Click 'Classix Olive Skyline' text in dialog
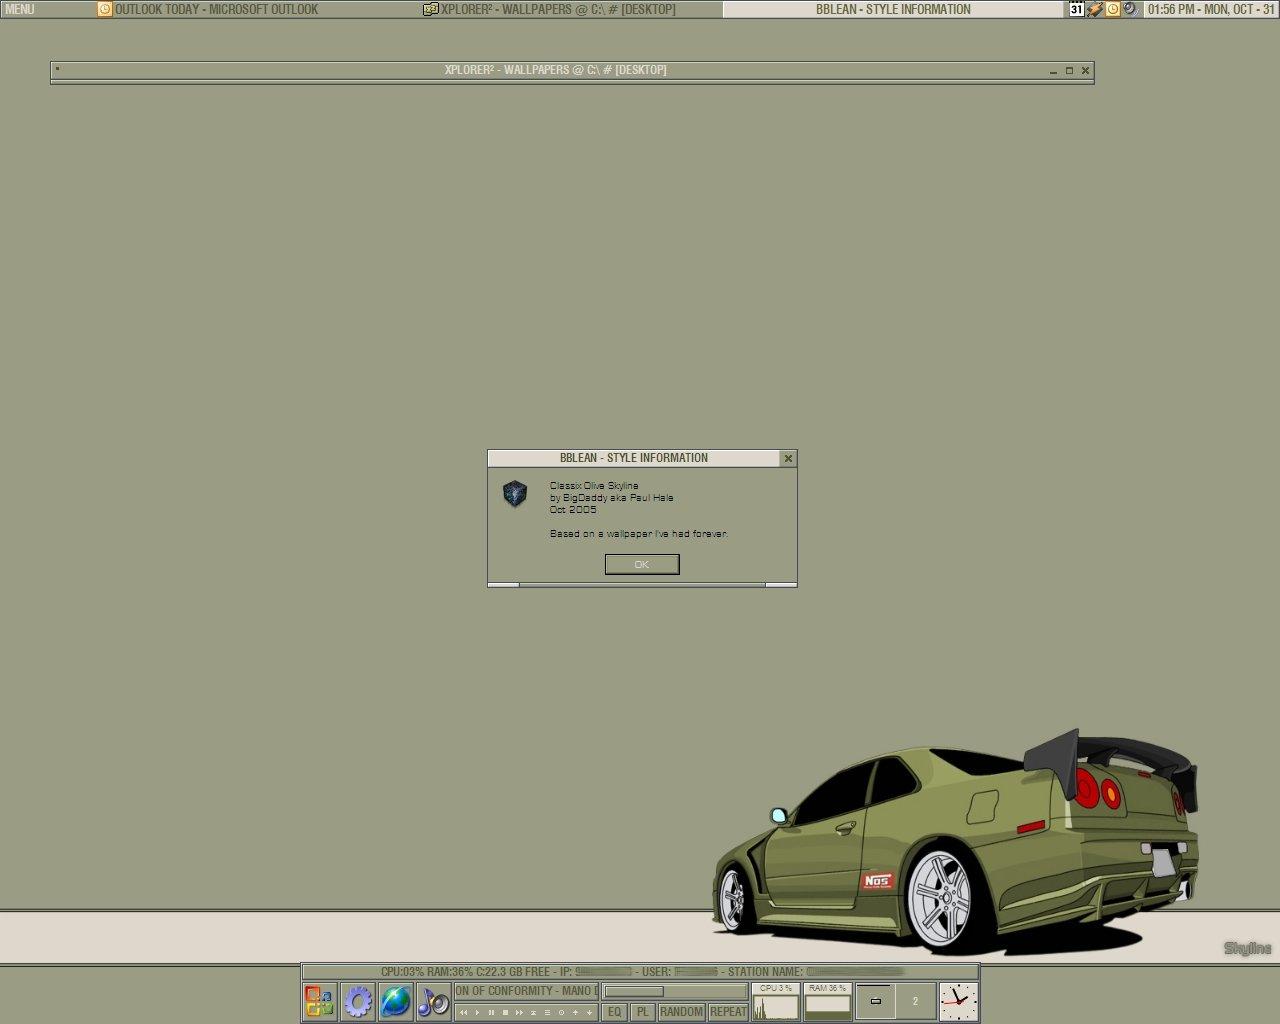This screenshot has width=1280, height=1024. (x=594, y=485)
